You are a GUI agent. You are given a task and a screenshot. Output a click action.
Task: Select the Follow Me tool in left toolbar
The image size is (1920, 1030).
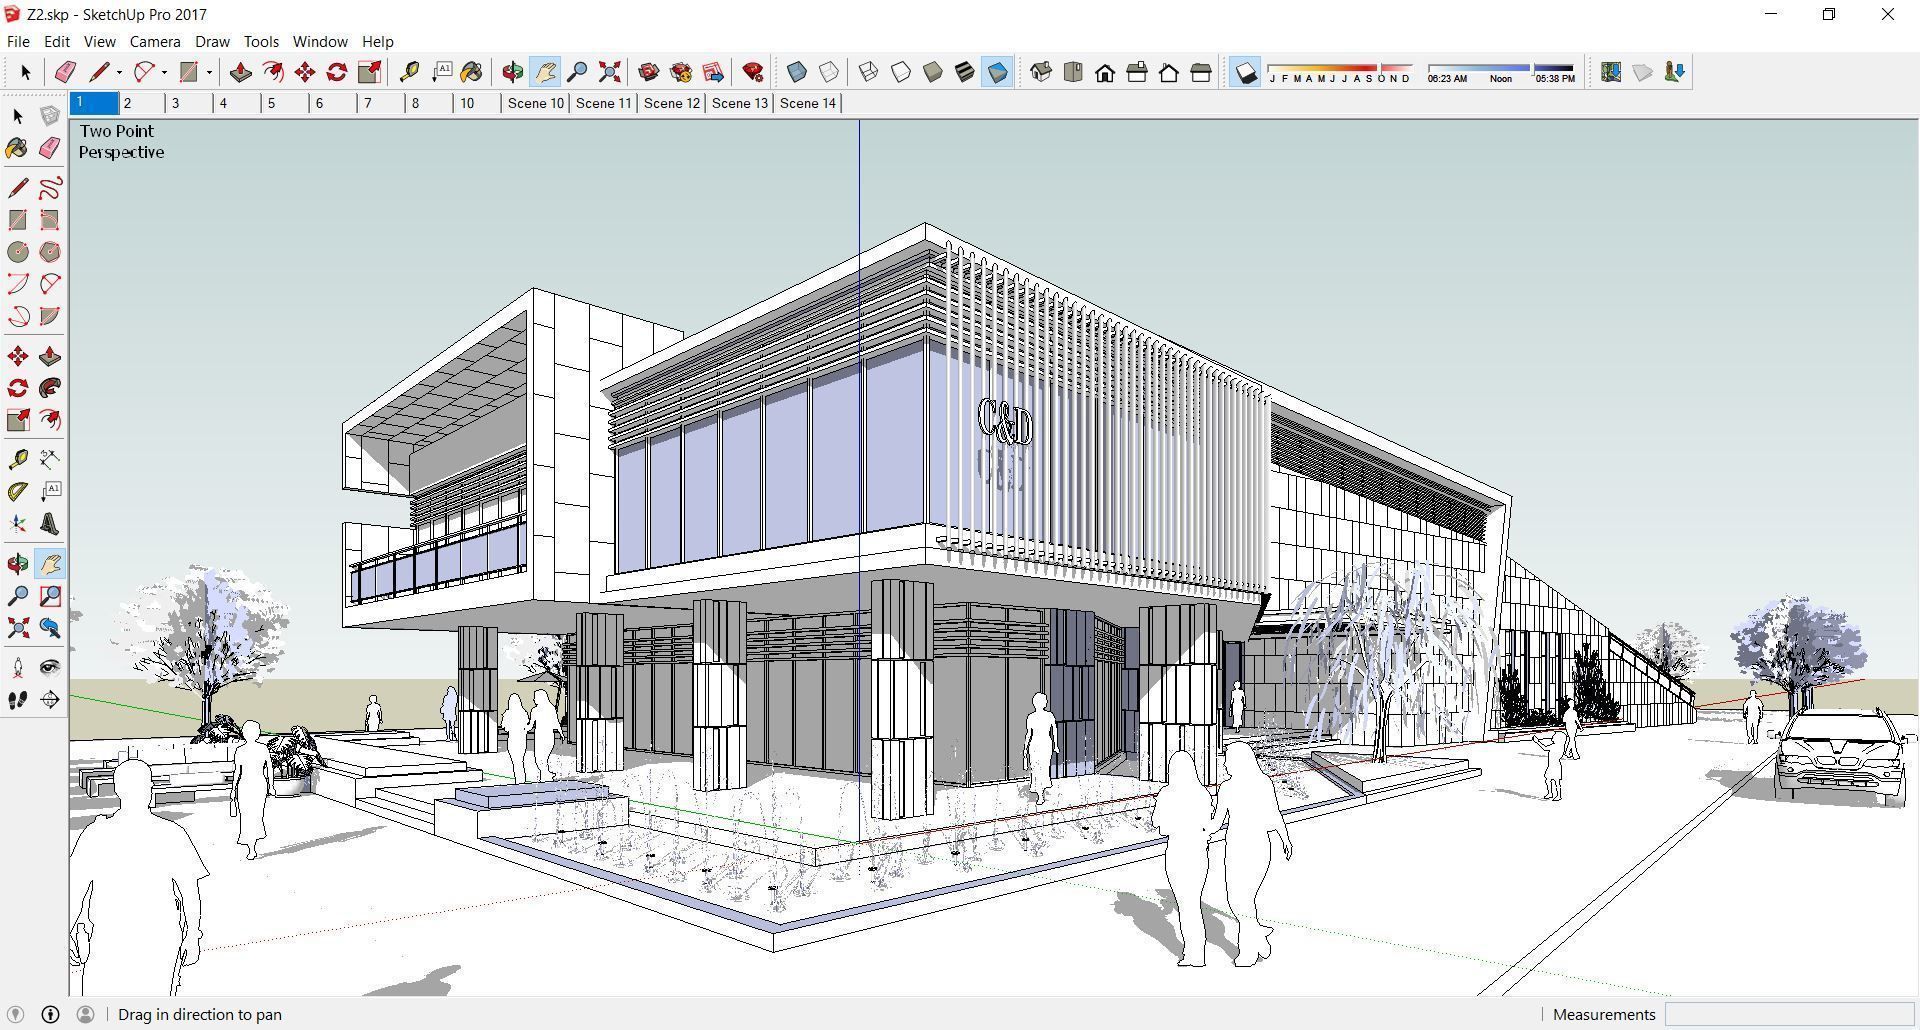(x=50, y=388)
